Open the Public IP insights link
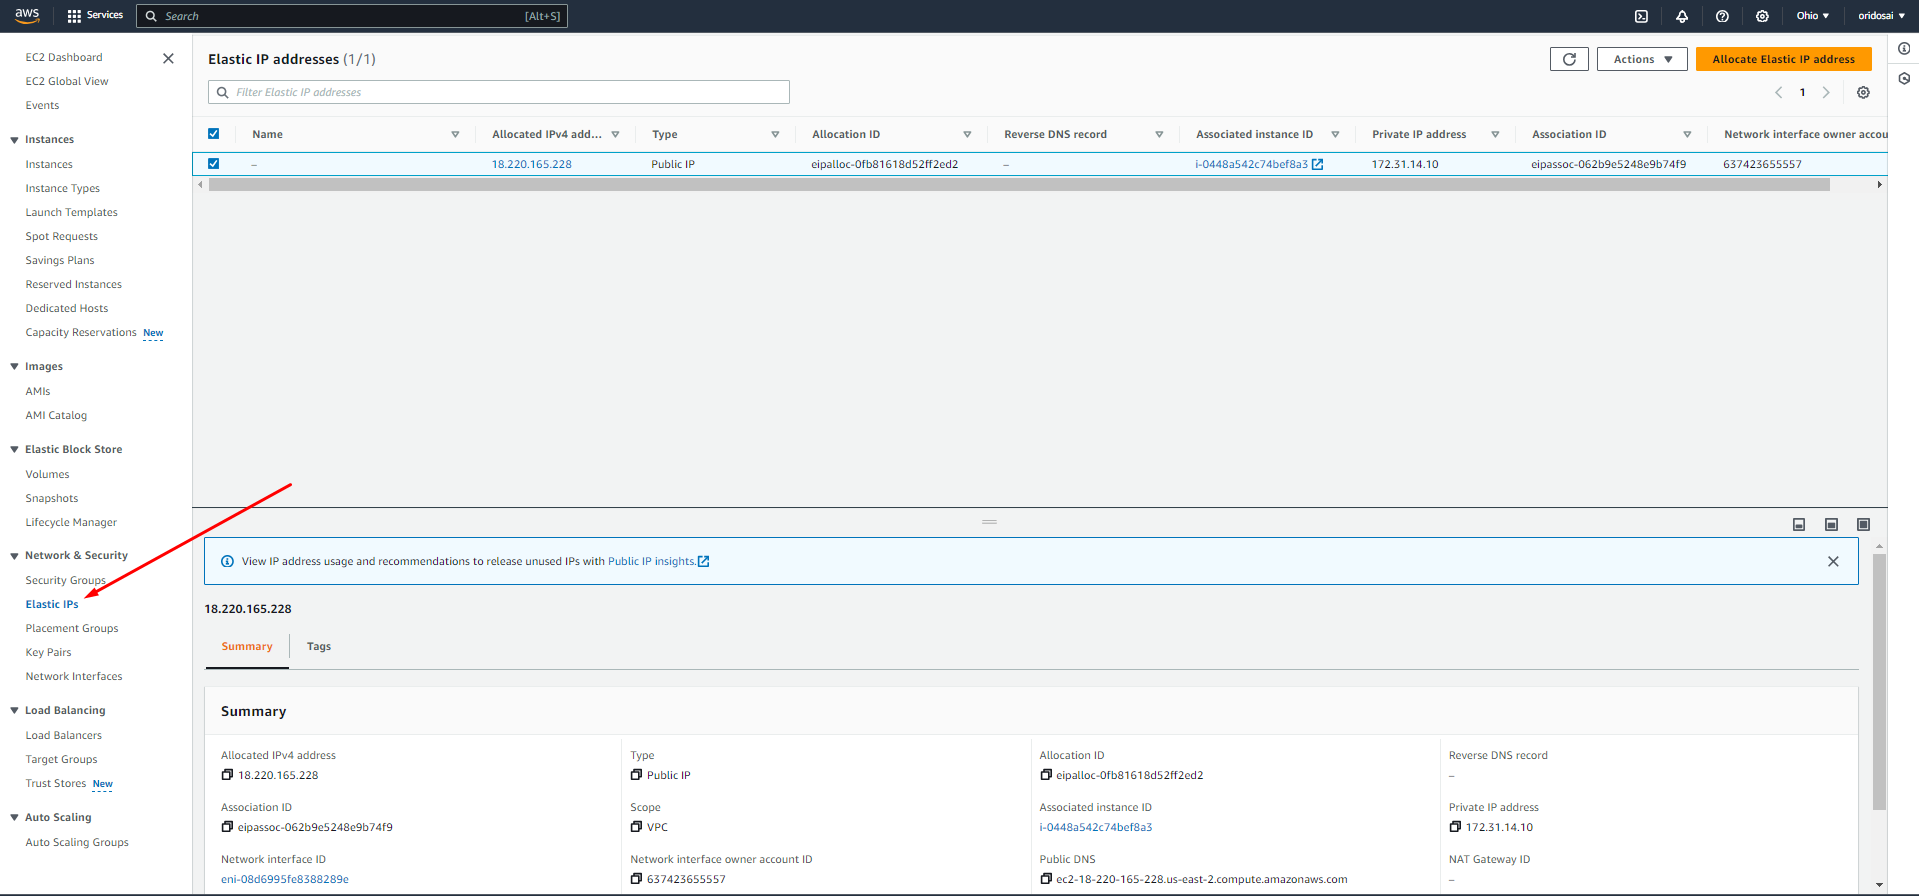Screen dimensions: 1919x896 658,561
